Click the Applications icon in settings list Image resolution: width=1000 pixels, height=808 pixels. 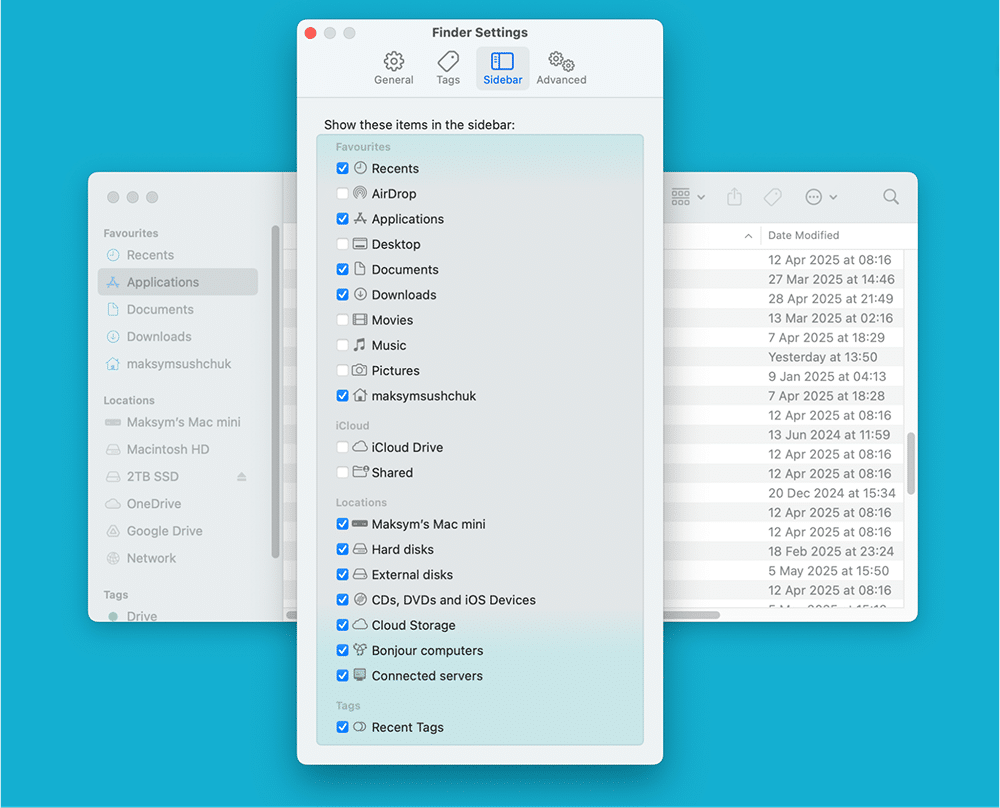point(360,218)
